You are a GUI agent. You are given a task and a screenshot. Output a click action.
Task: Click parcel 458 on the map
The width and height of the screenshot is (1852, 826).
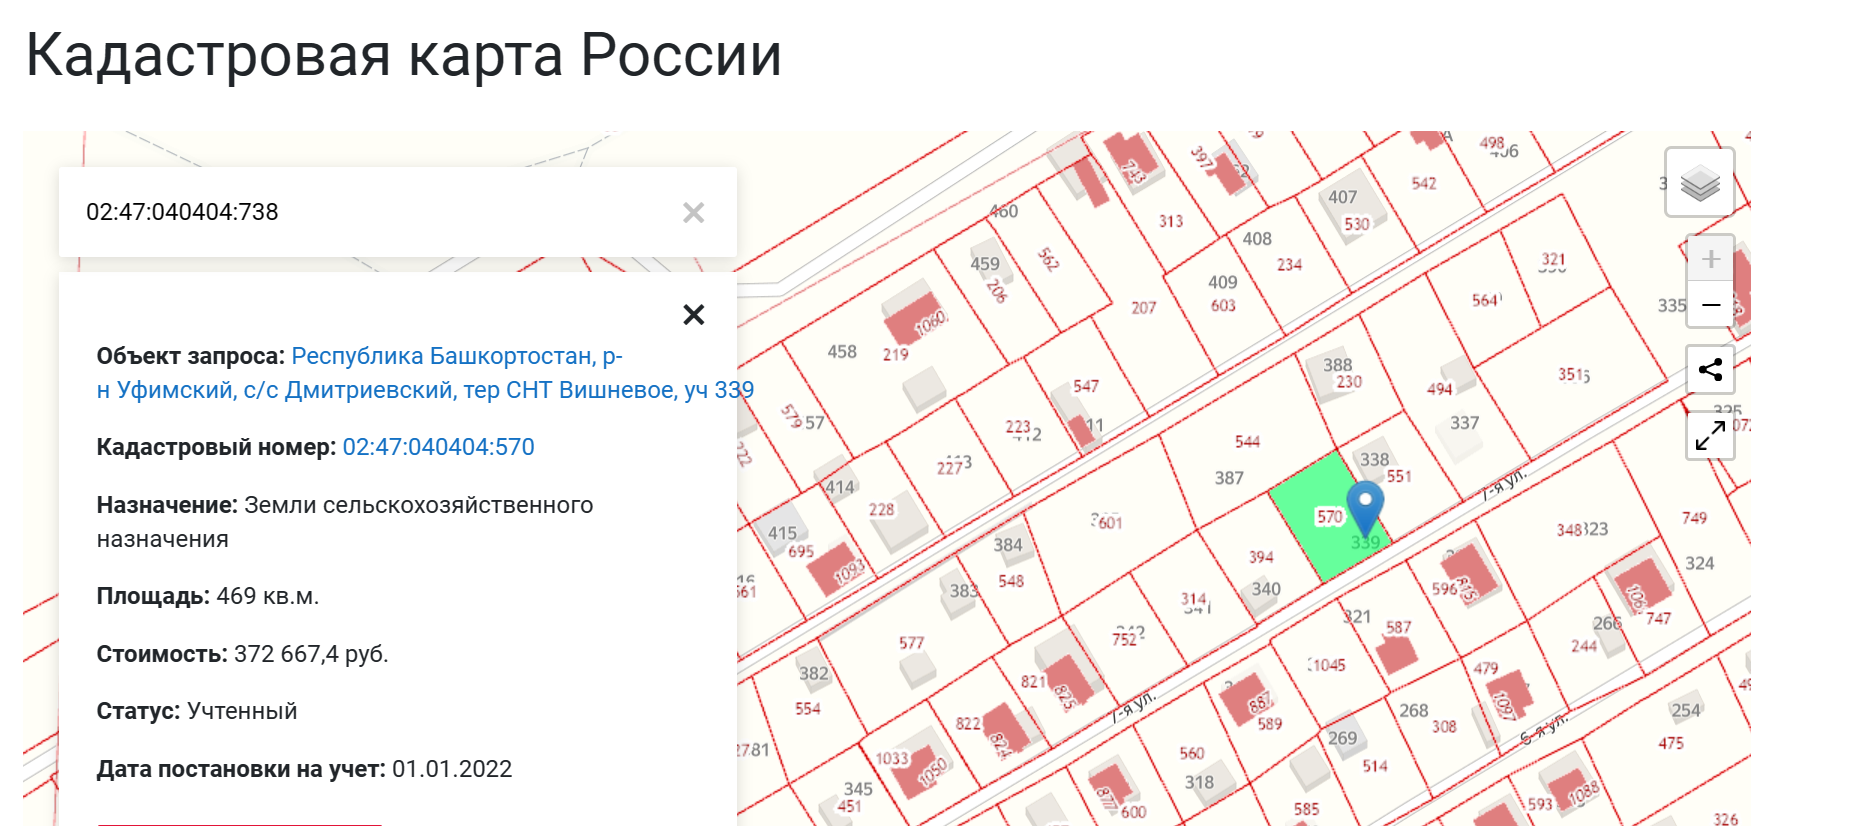[x=842, y=352]
